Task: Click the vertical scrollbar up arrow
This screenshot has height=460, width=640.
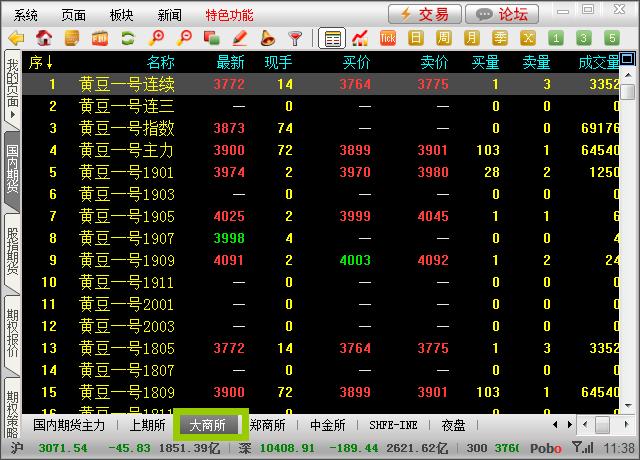Action: coord(628,76)
